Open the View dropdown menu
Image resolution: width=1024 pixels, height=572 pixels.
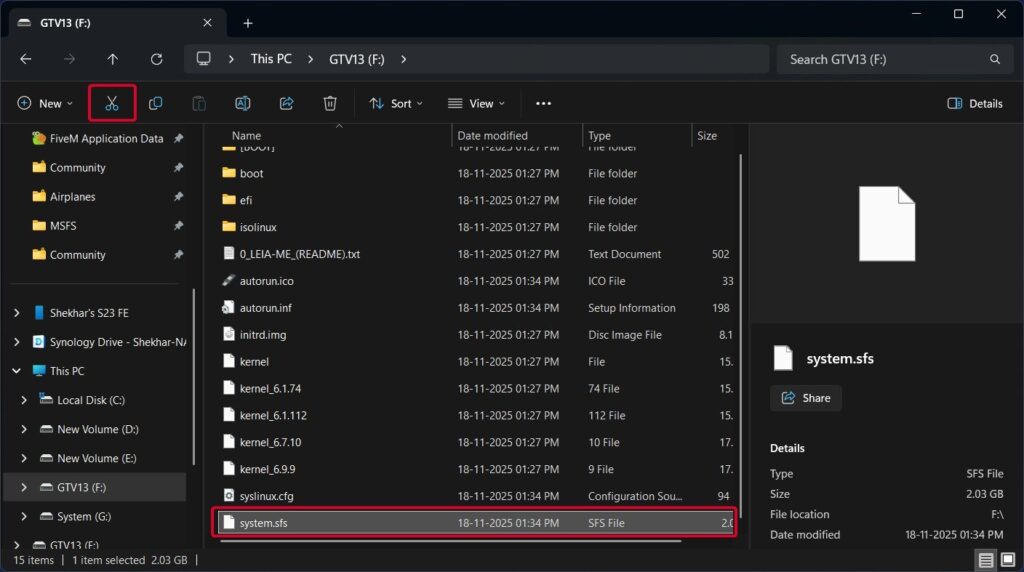tap(476, 103)
